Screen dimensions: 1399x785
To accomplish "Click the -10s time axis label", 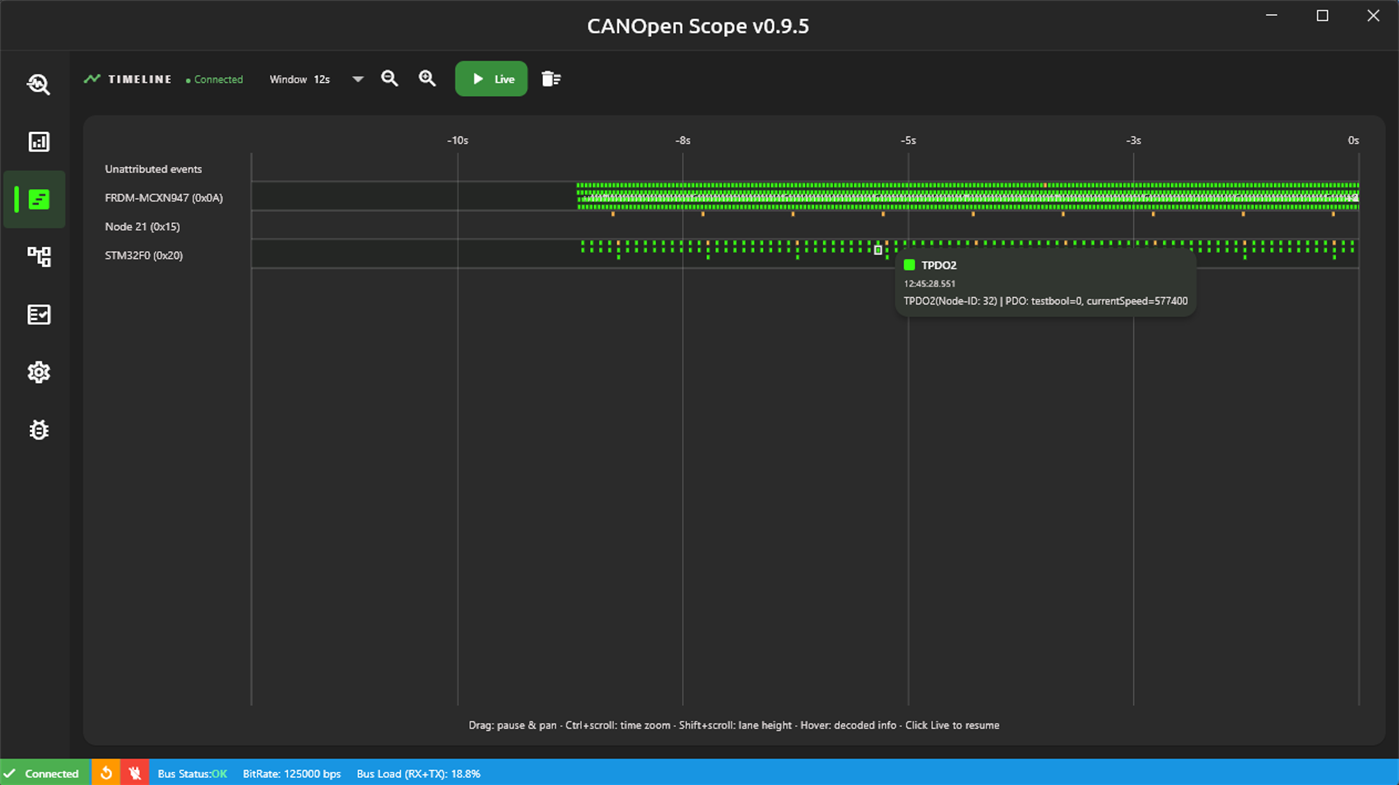I will coord(457,141).
